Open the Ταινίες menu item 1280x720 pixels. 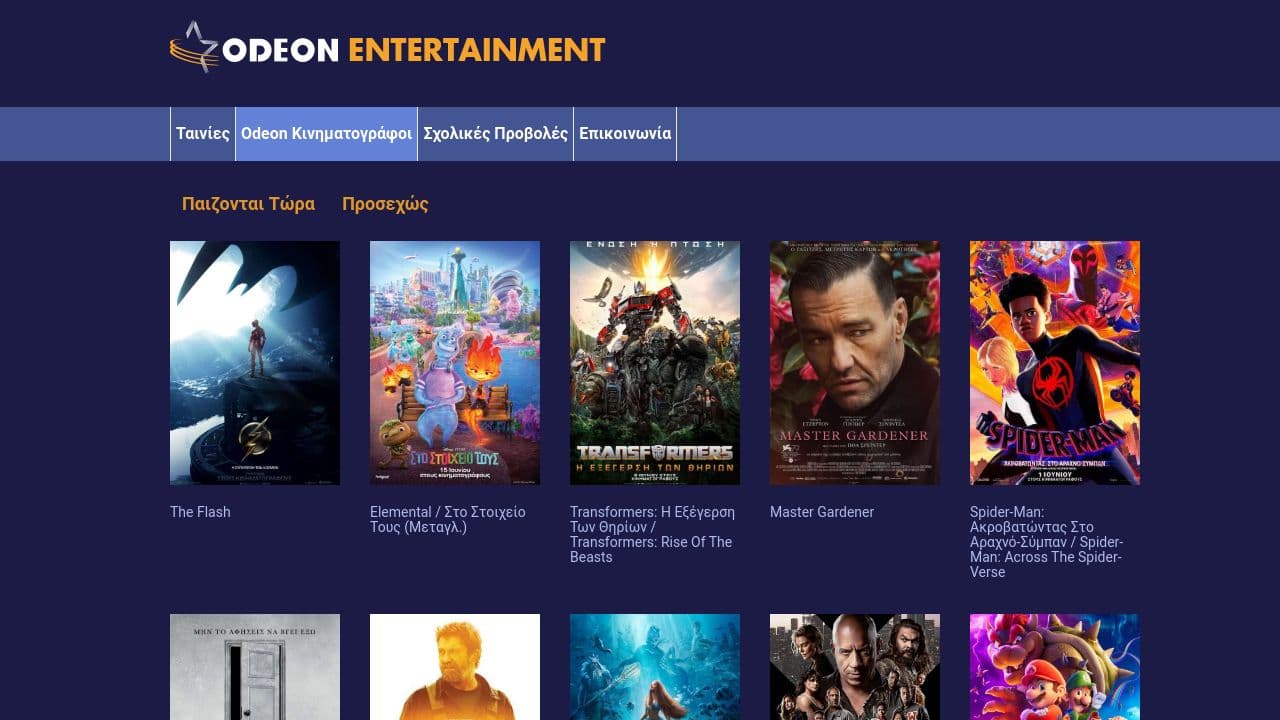(202, 132)
